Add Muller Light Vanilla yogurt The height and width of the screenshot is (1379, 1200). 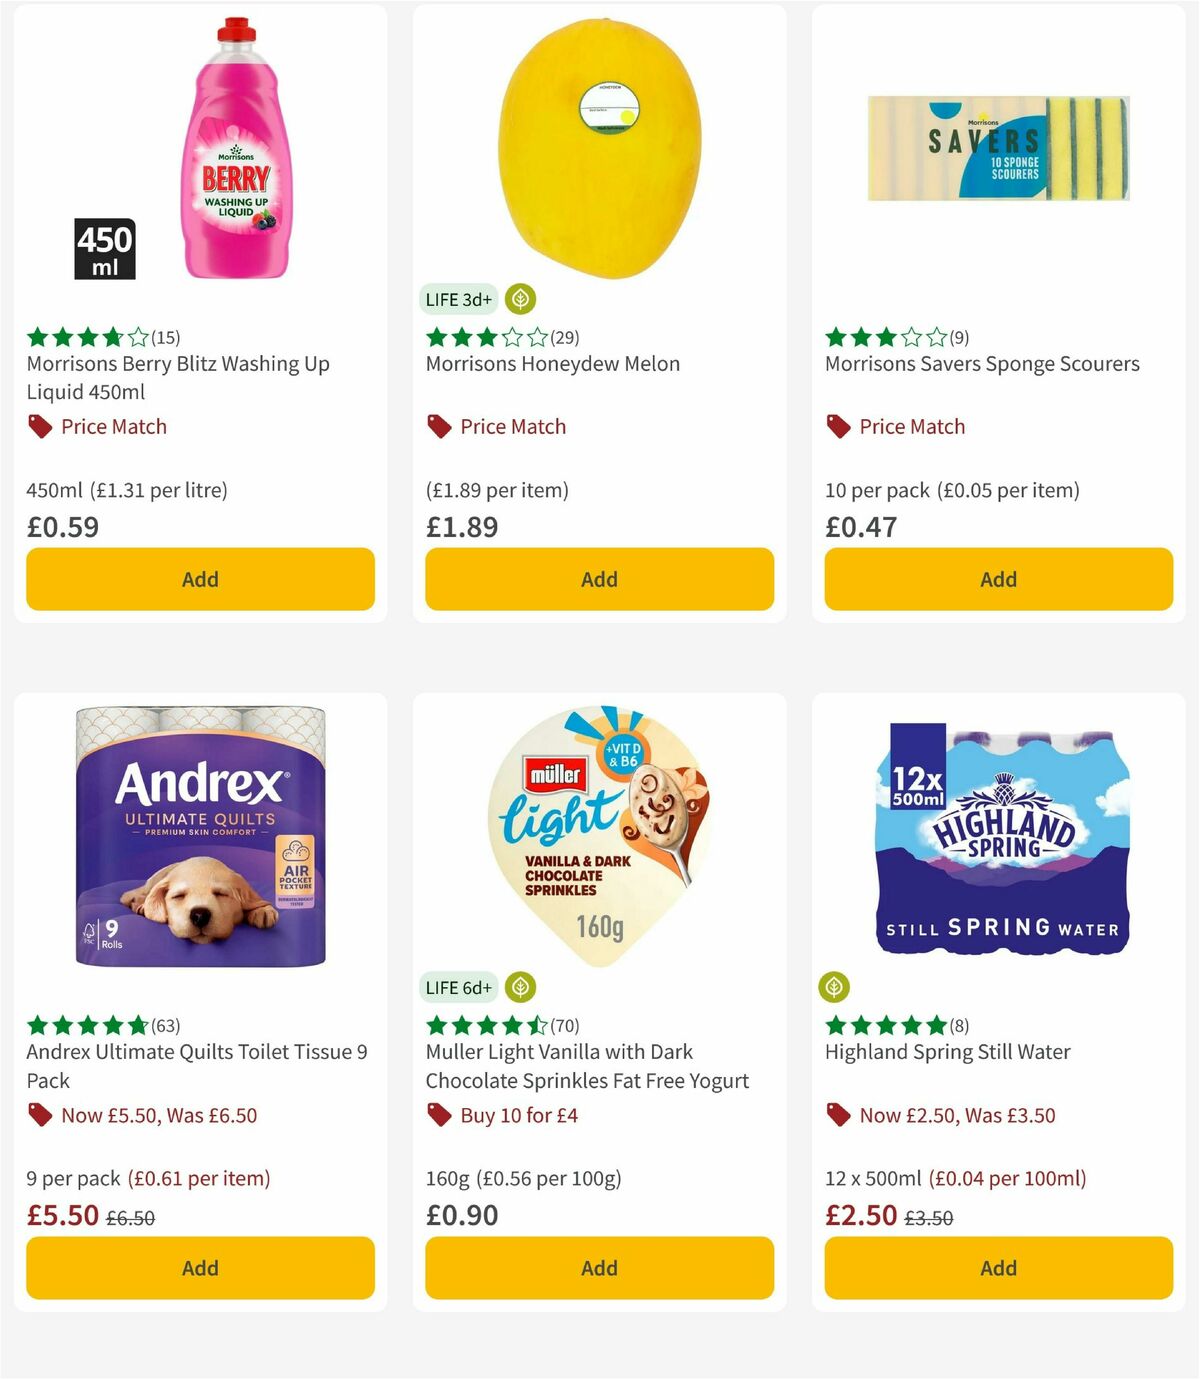[598, 1267]
